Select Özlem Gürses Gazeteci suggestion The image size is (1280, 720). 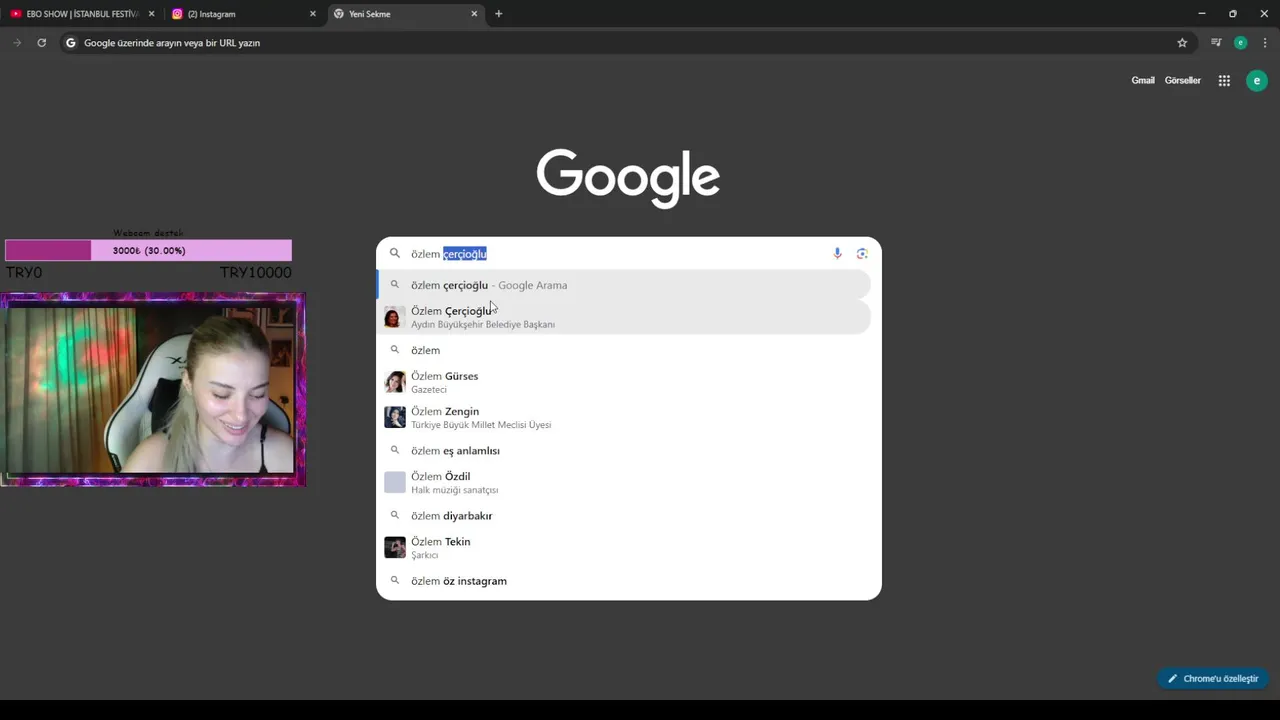pyautogui.click(x=623, y=382)
